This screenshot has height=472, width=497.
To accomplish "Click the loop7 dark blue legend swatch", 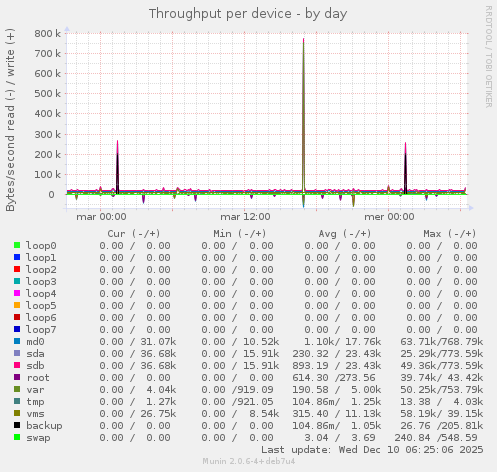I will click(x=17, y=329).
